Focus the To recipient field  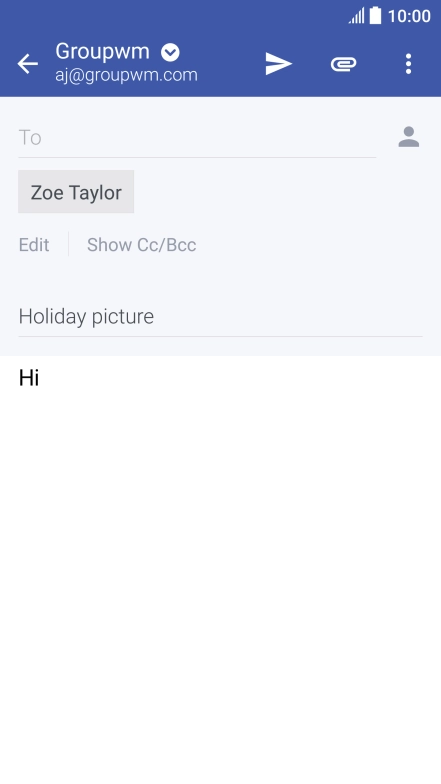point(198,138)
